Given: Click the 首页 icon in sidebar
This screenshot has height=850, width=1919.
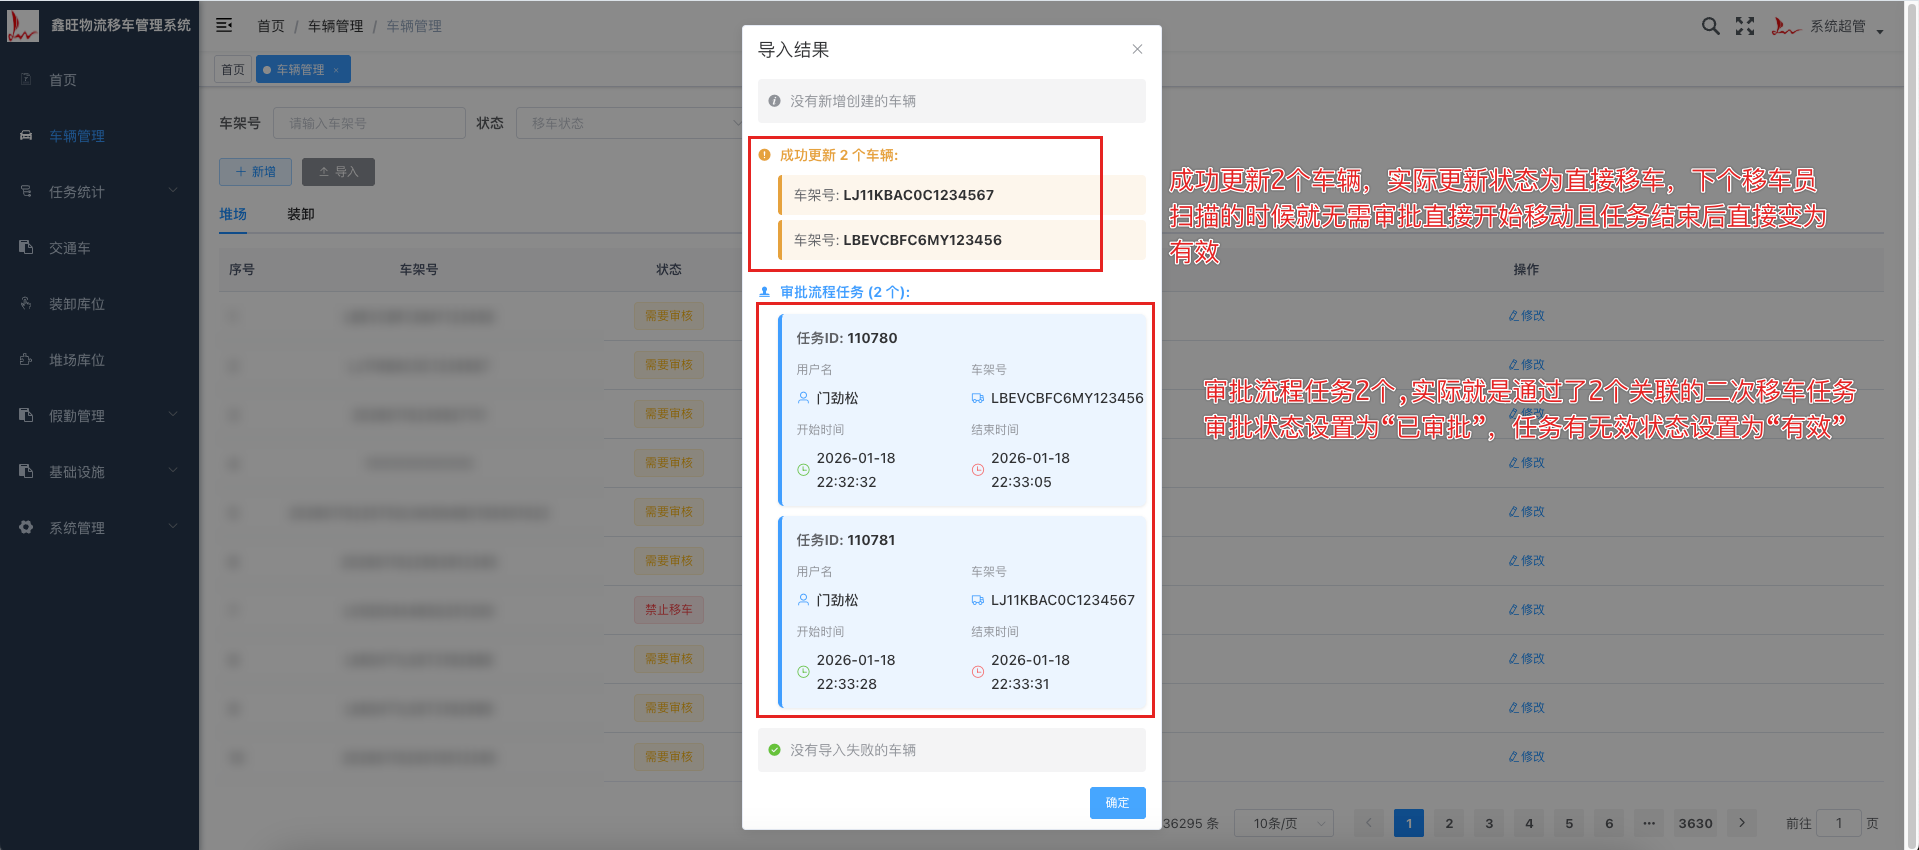Looking at the screenshot, I should 26,79.
